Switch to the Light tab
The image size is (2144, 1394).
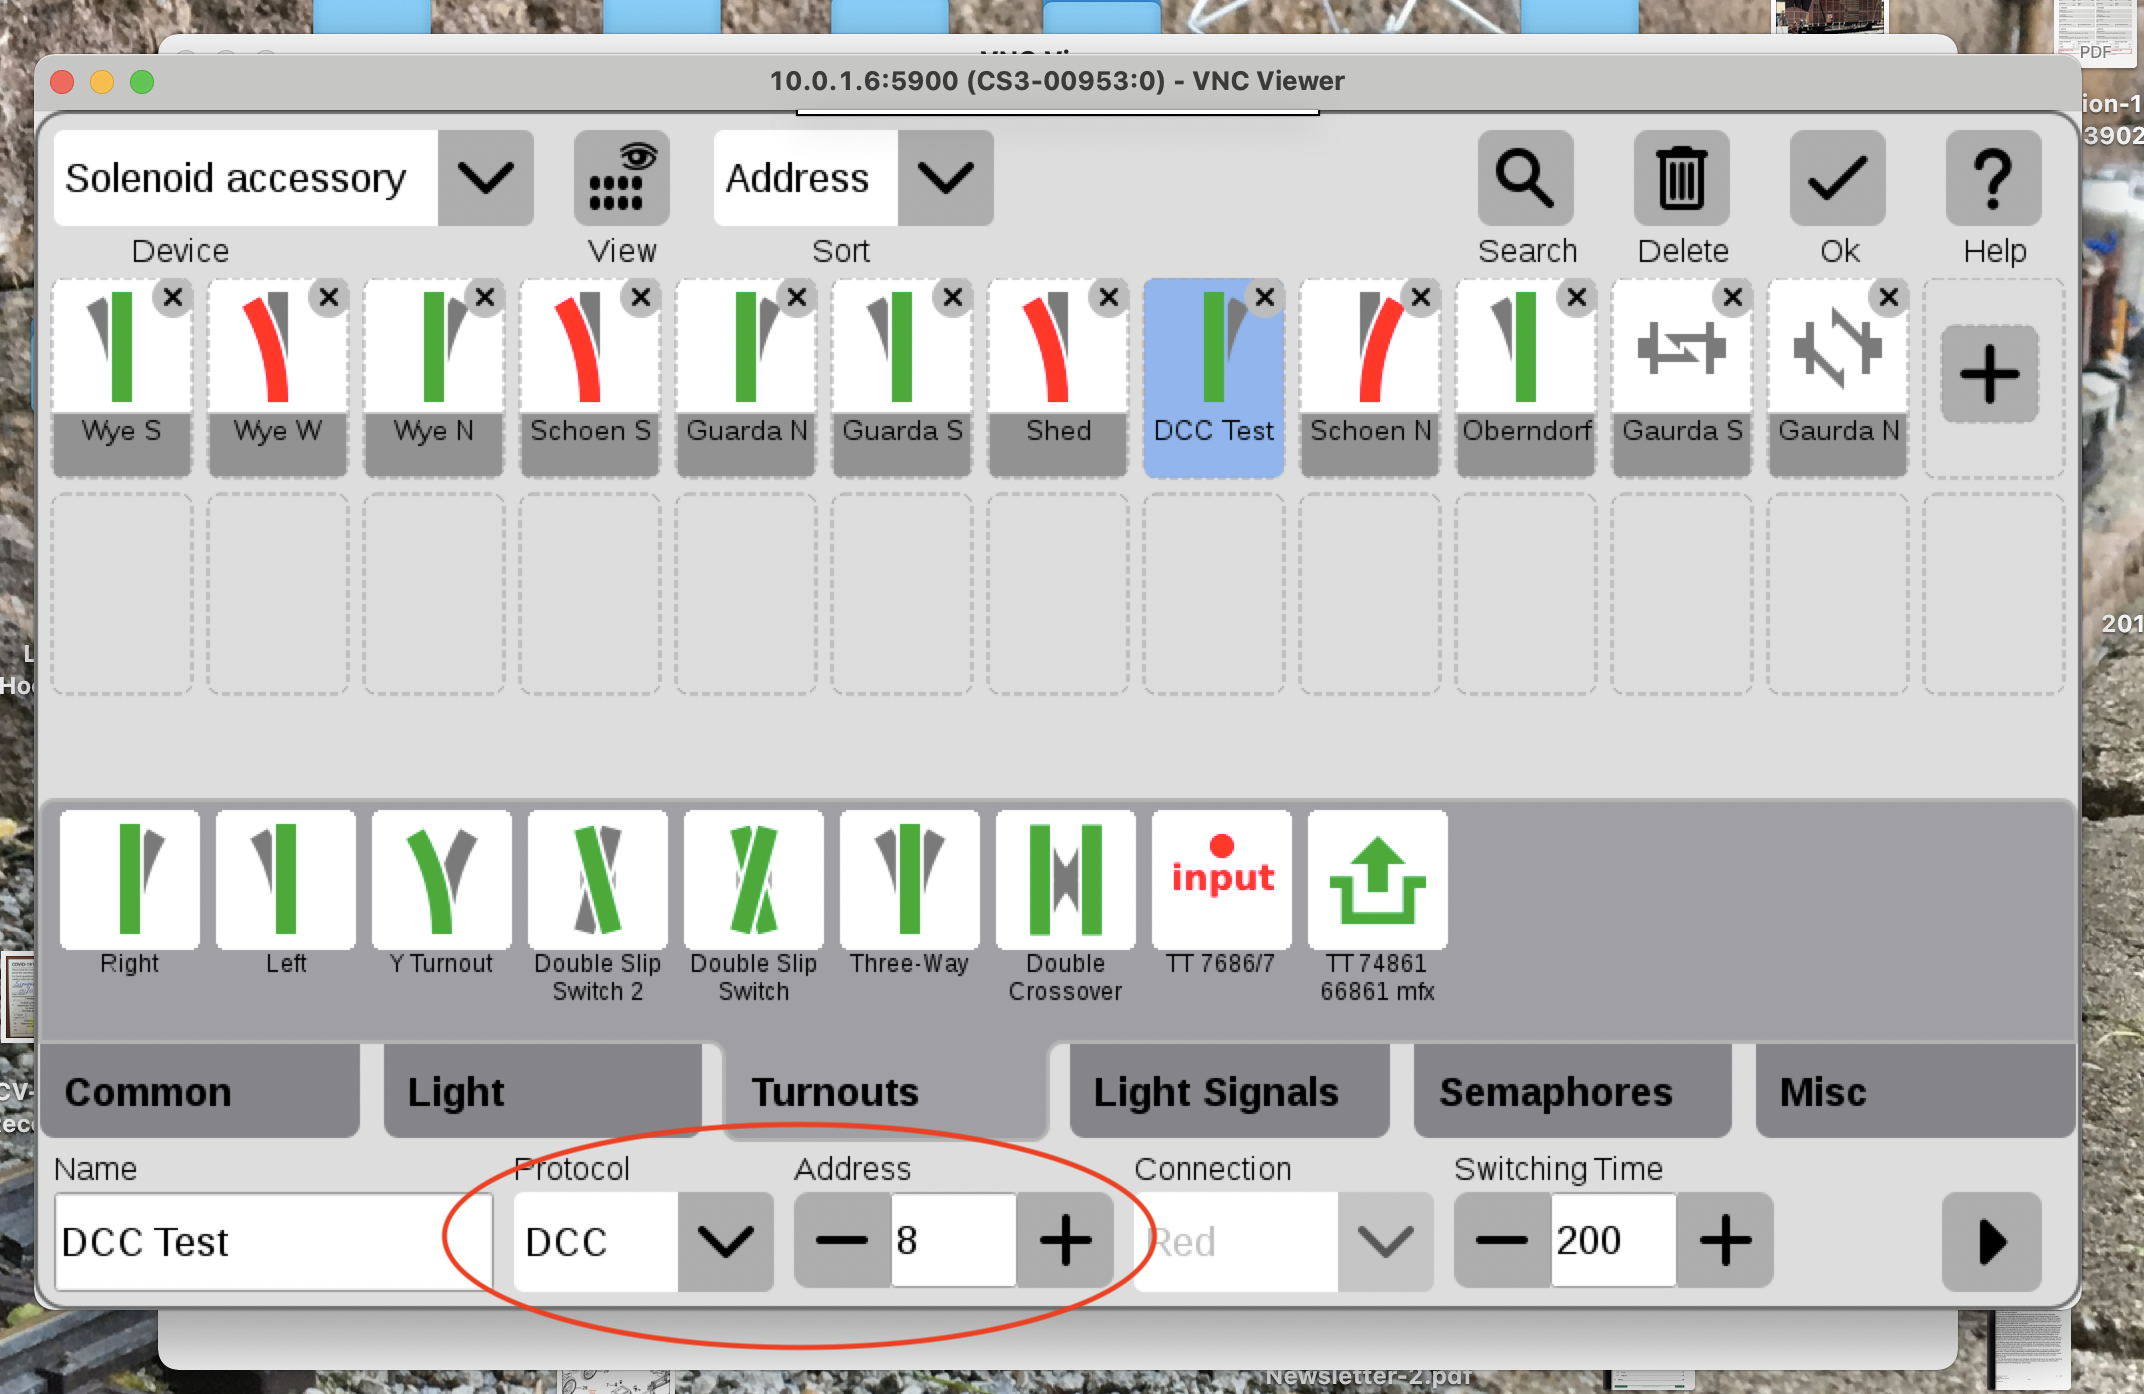(x=543, y=1091)
